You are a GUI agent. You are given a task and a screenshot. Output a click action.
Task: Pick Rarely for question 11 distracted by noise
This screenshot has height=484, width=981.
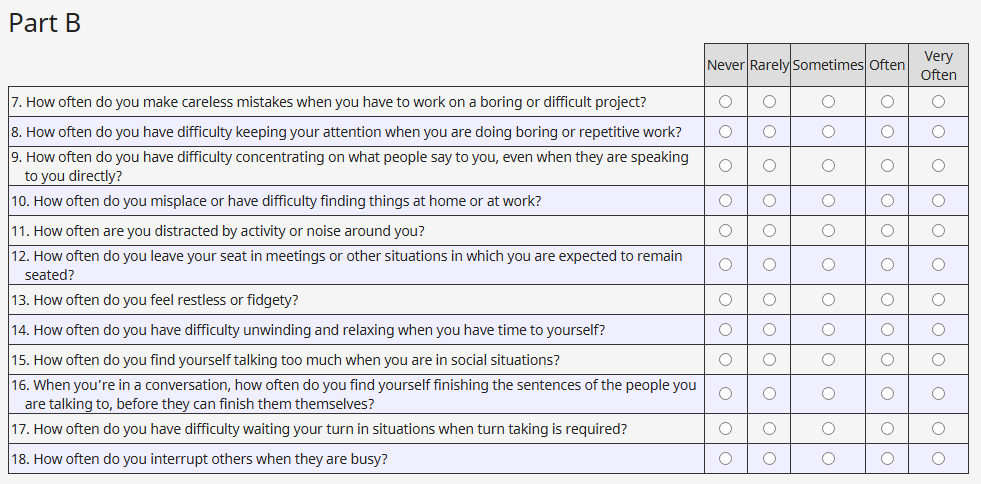coord(769,230)
